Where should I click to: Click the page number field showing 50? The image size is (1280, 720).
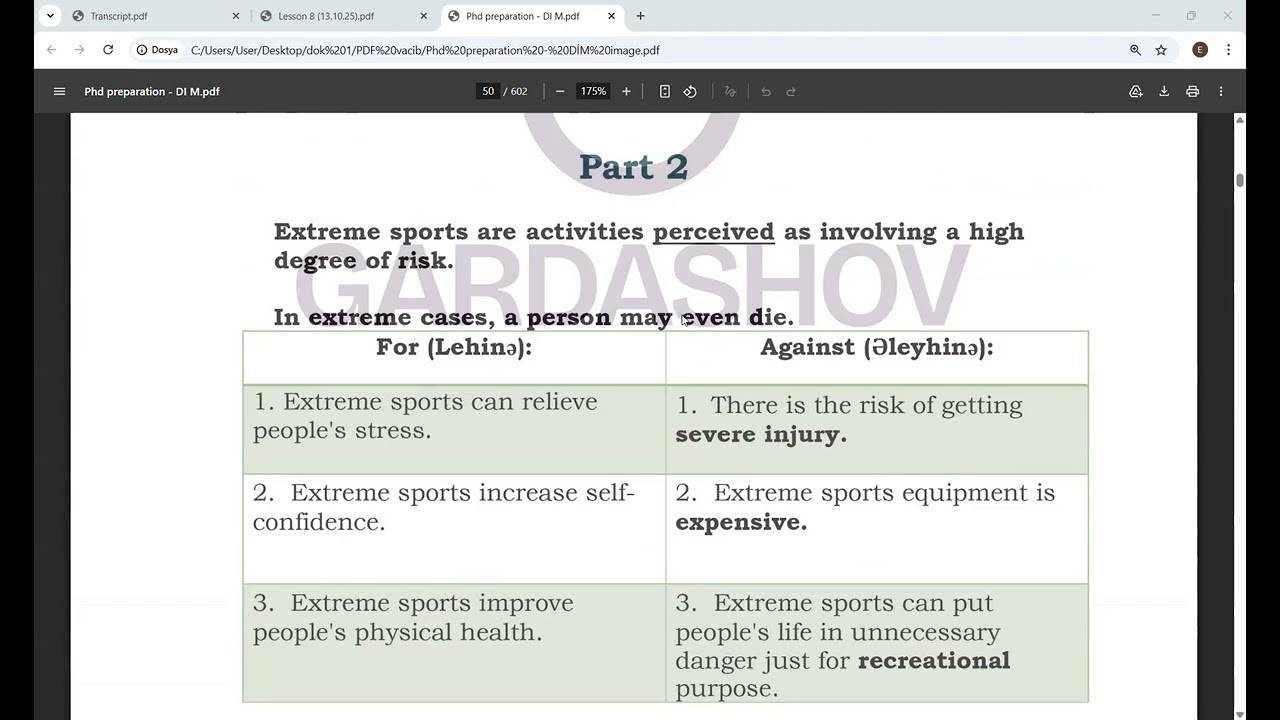(x=488, y=91)
